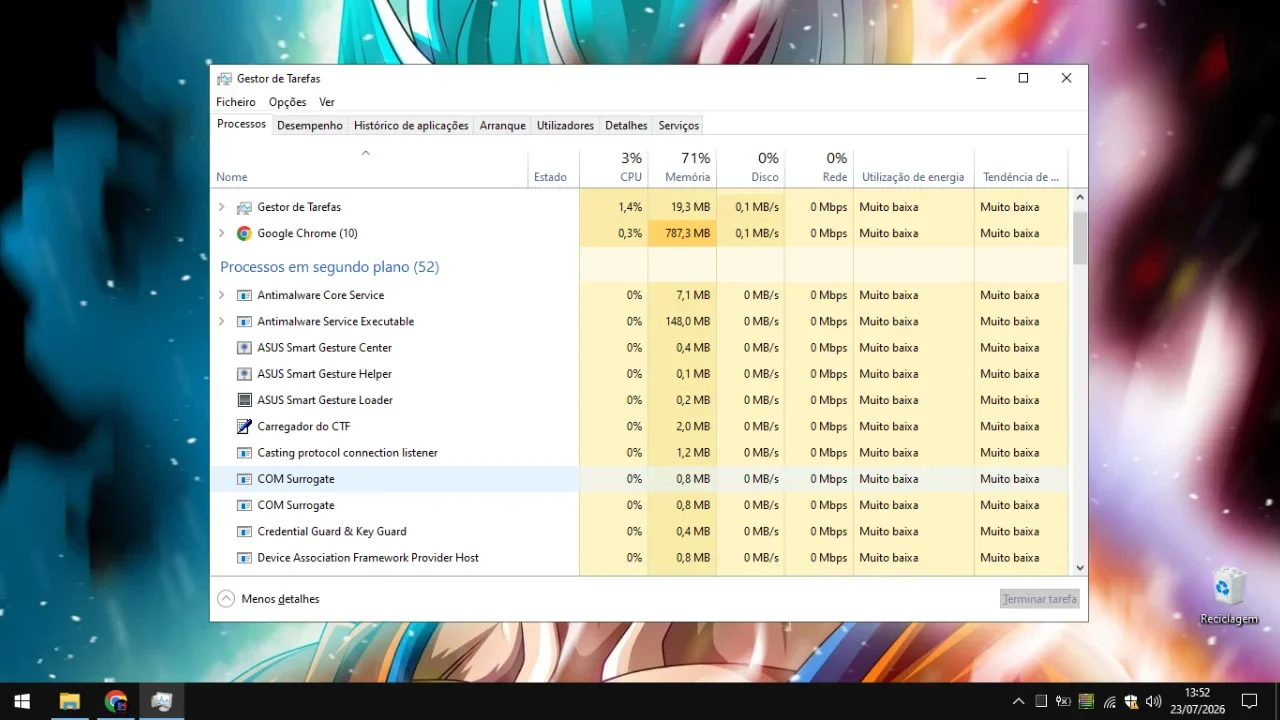The height and width of the screenshot is (720, 1280).
Task: Open File Explorer from the taskbar
Action: (69, 701)
